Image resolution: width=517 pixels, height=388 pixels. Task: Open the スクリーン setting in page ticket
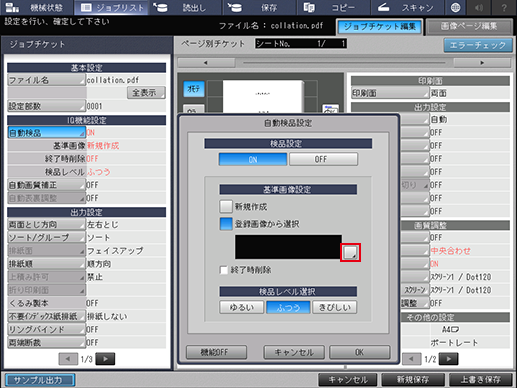[415, 290]
